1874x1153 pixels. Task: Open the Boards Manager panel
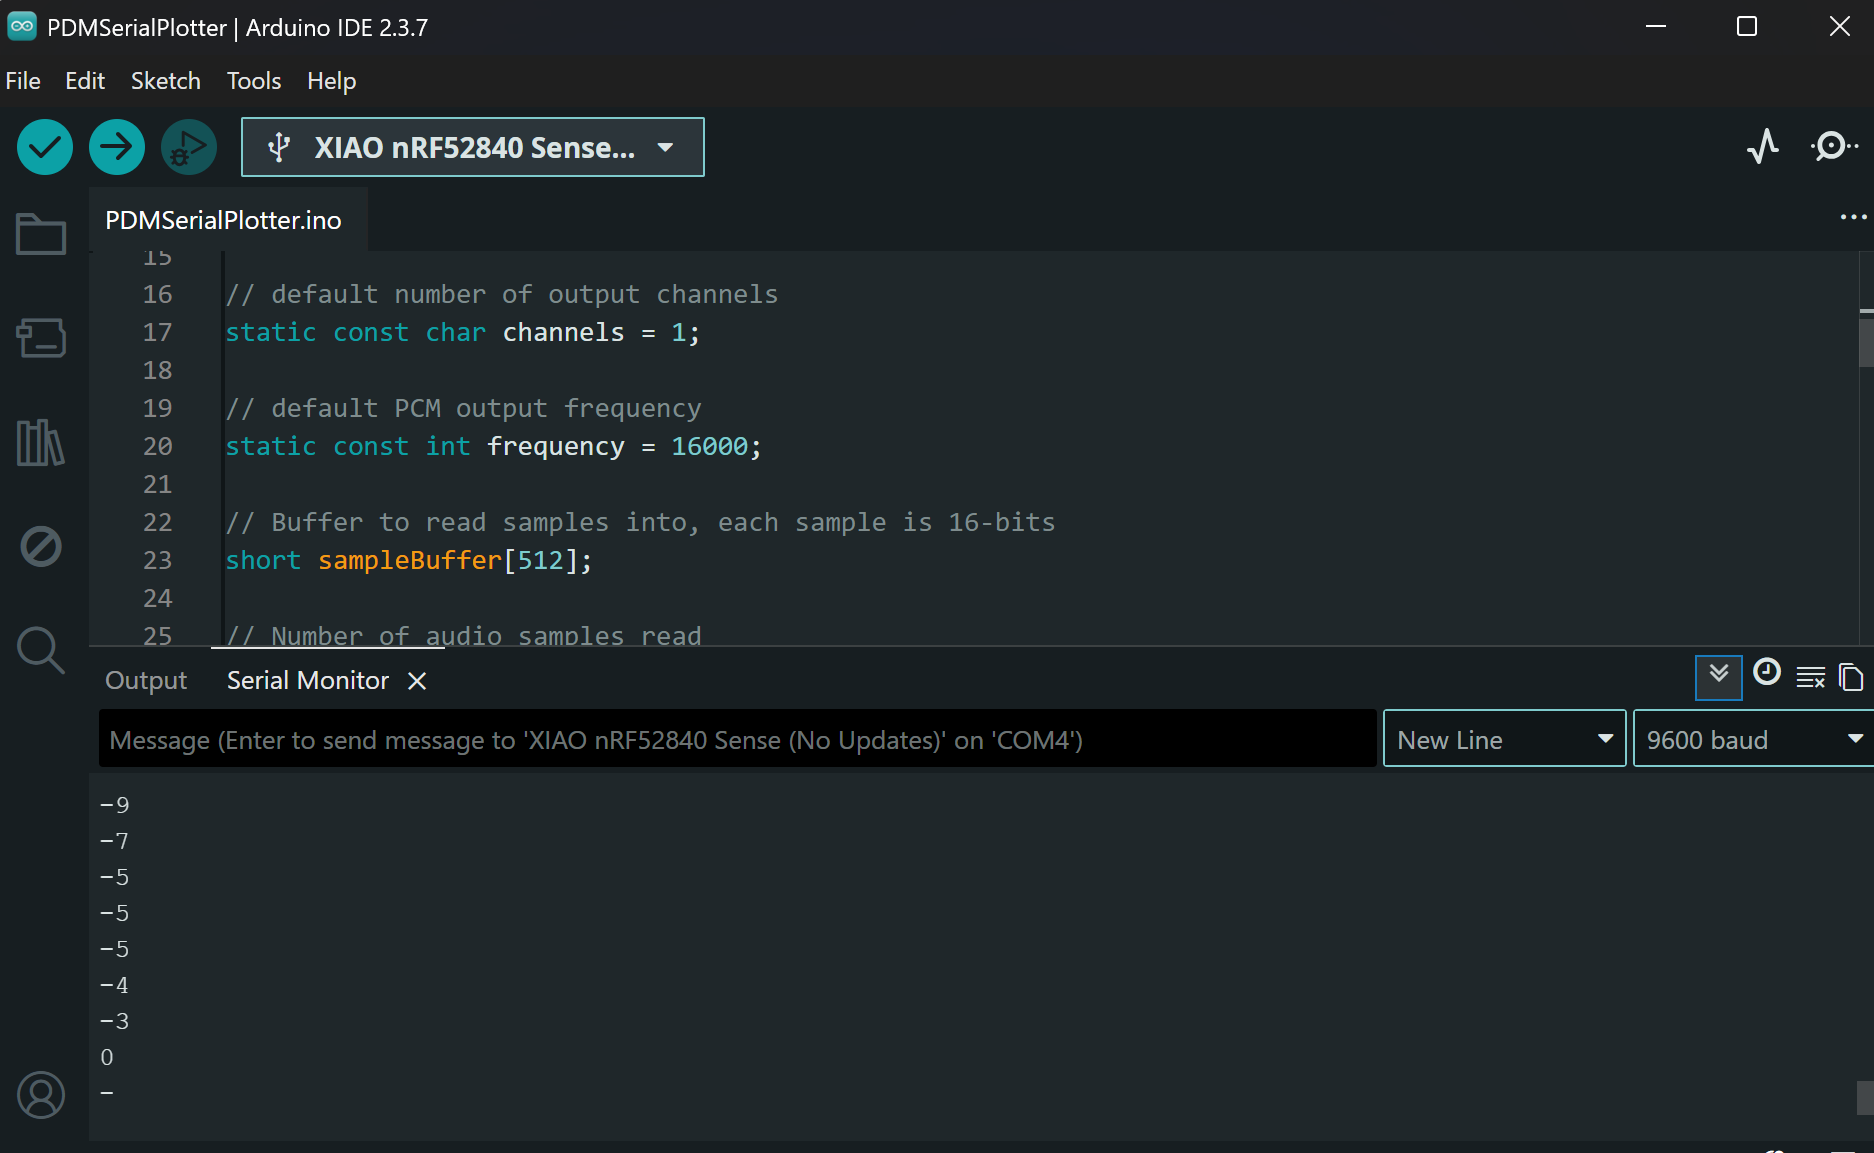41,338
